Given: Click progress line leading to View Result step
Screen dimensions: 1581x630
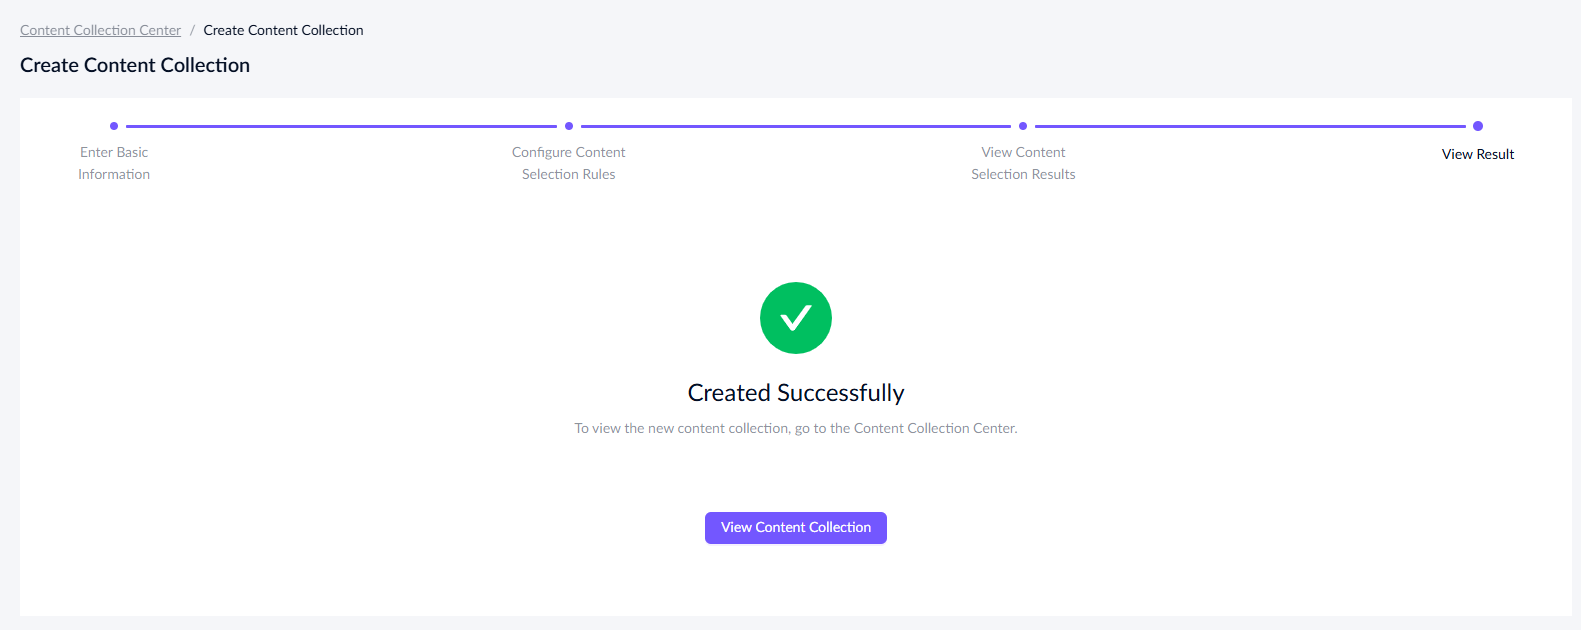Looking at the screenshot, I should click(x=1250, y=126).
